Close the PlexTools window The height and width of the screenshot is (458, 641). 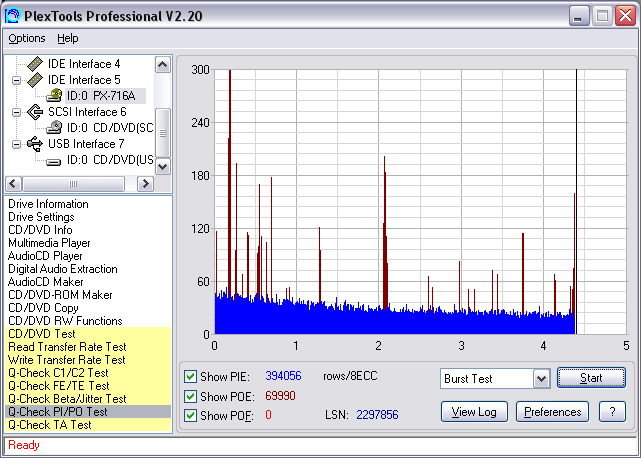click(x=625, y=16)
